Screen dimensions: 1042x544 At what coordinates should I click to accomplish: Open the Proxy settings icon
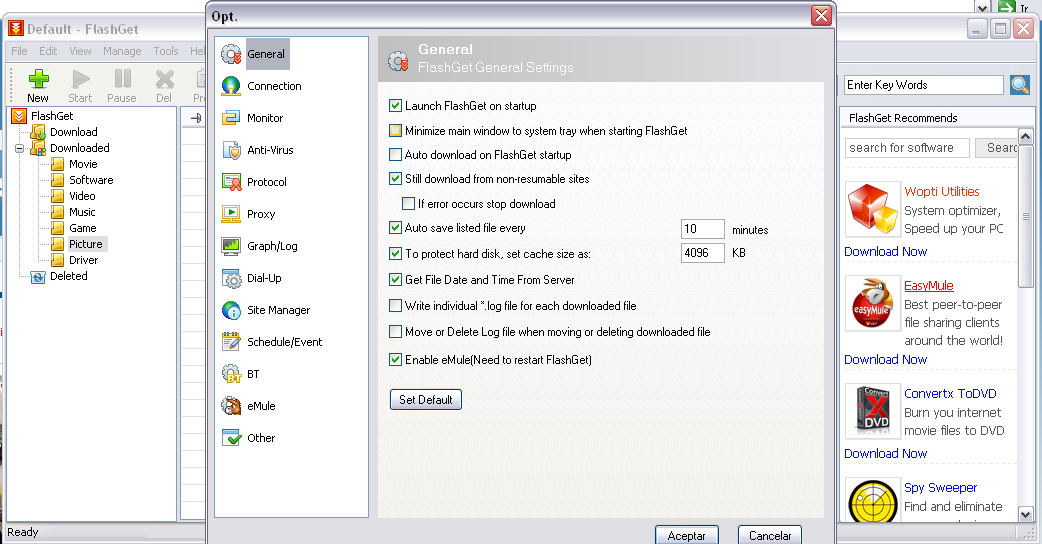[231, 214]
